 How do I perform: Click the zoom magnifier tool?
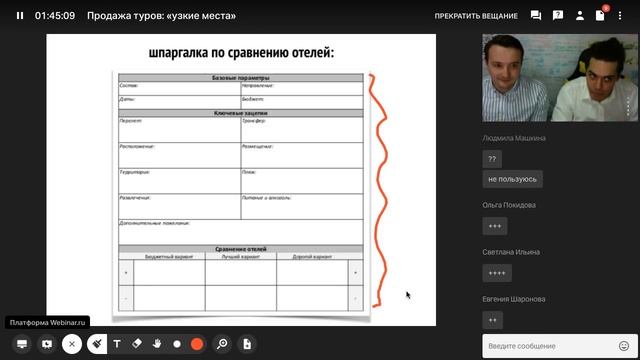[x=222, y=344]
